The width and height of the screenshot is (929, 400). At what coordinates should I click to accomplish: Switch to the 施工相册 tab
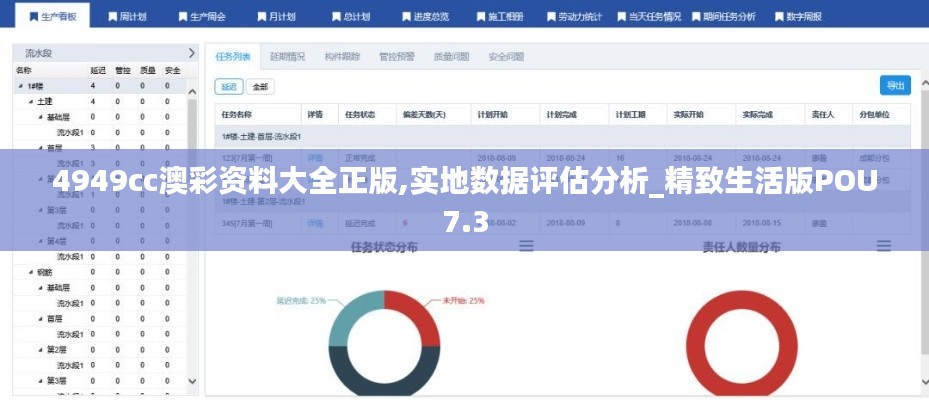(x=500, y=17)
